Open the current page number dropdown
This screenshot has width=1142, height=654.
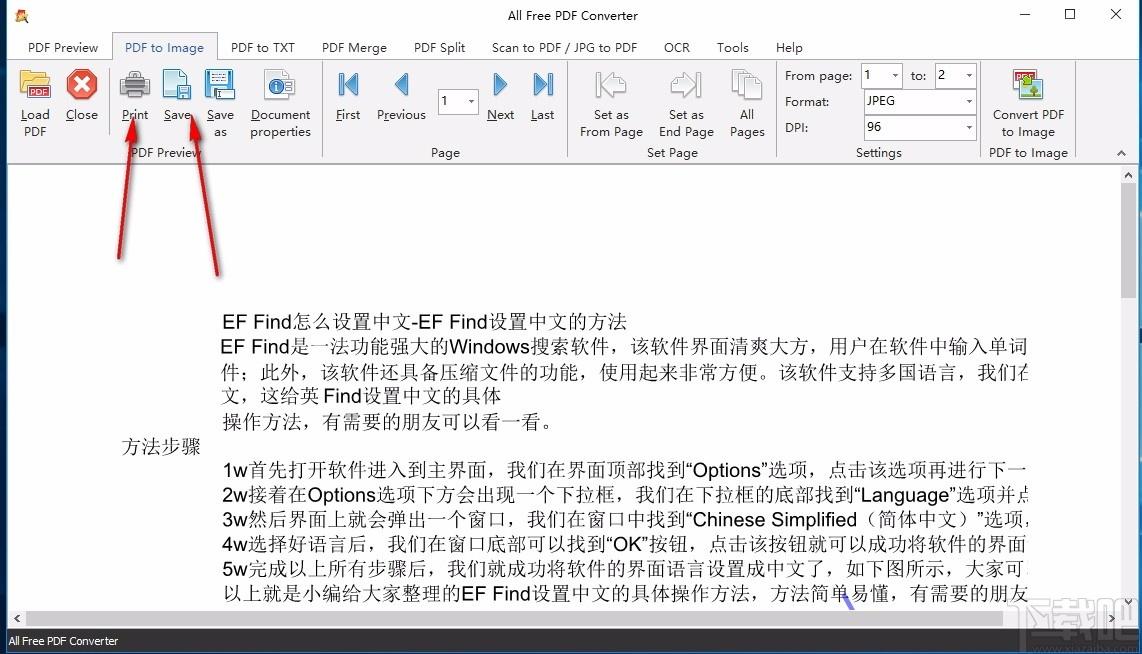click(471, 101)
